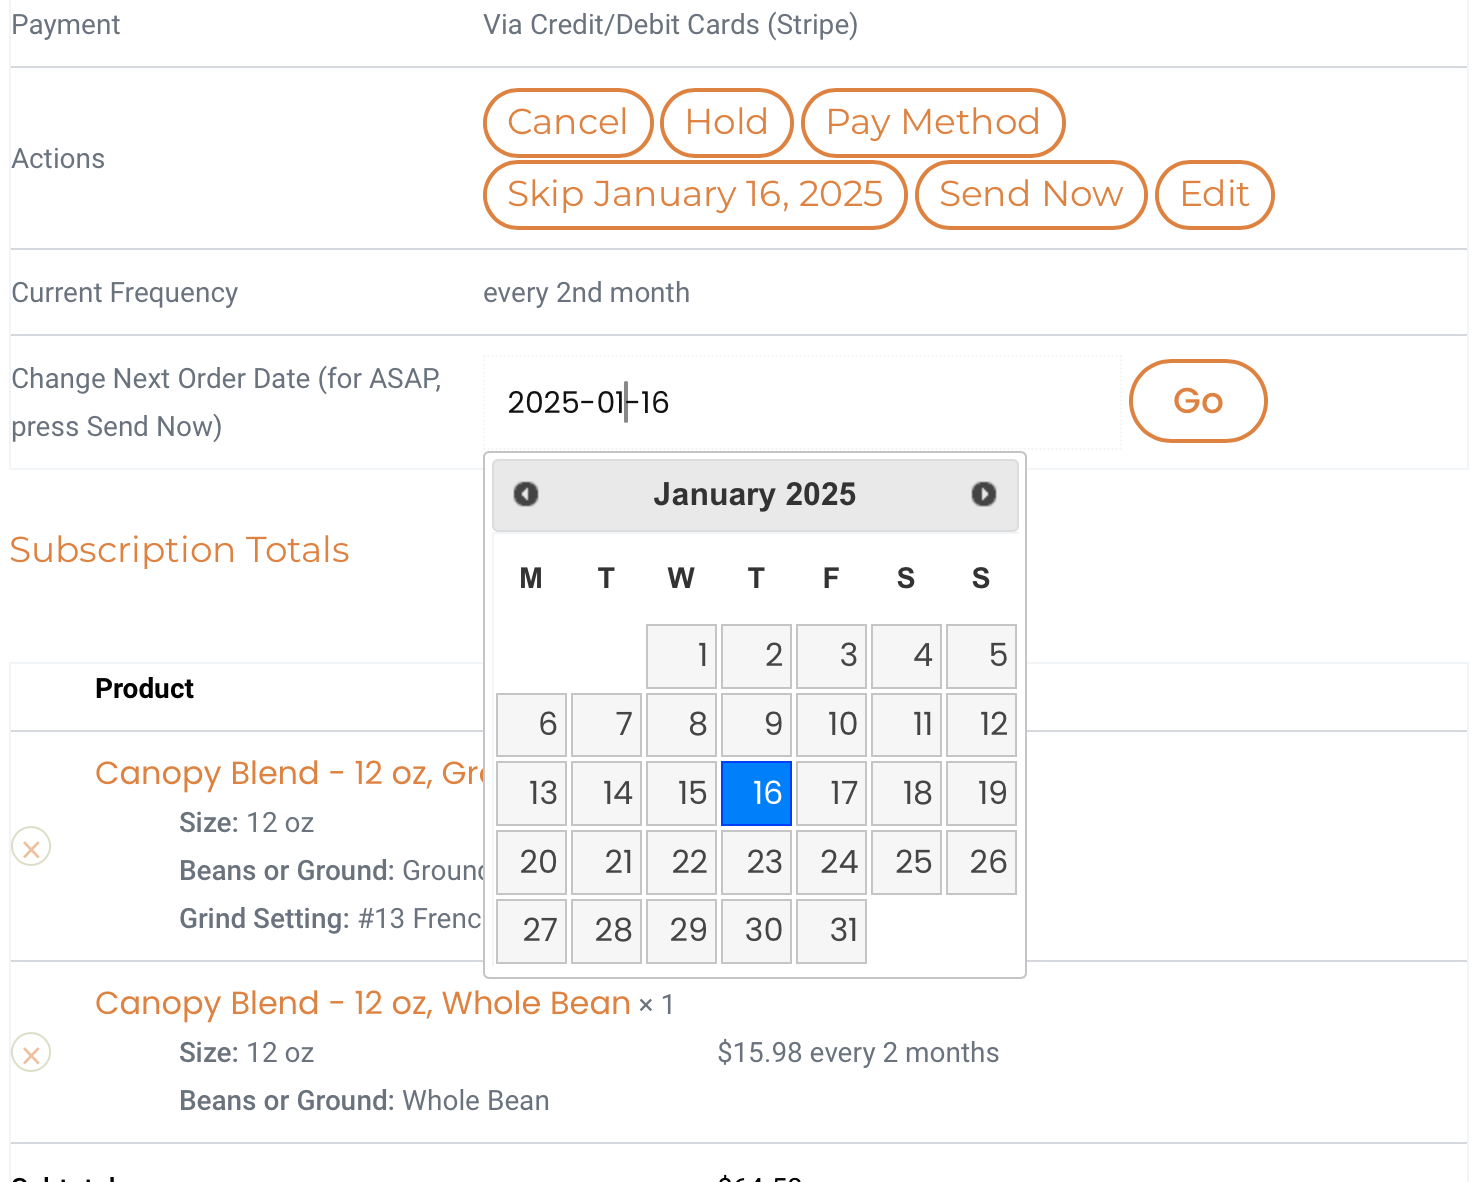Put subscription on Hold
The height and width of the screenshot is (1182, 1482).
pyautogui.click(x=727, y=123)
